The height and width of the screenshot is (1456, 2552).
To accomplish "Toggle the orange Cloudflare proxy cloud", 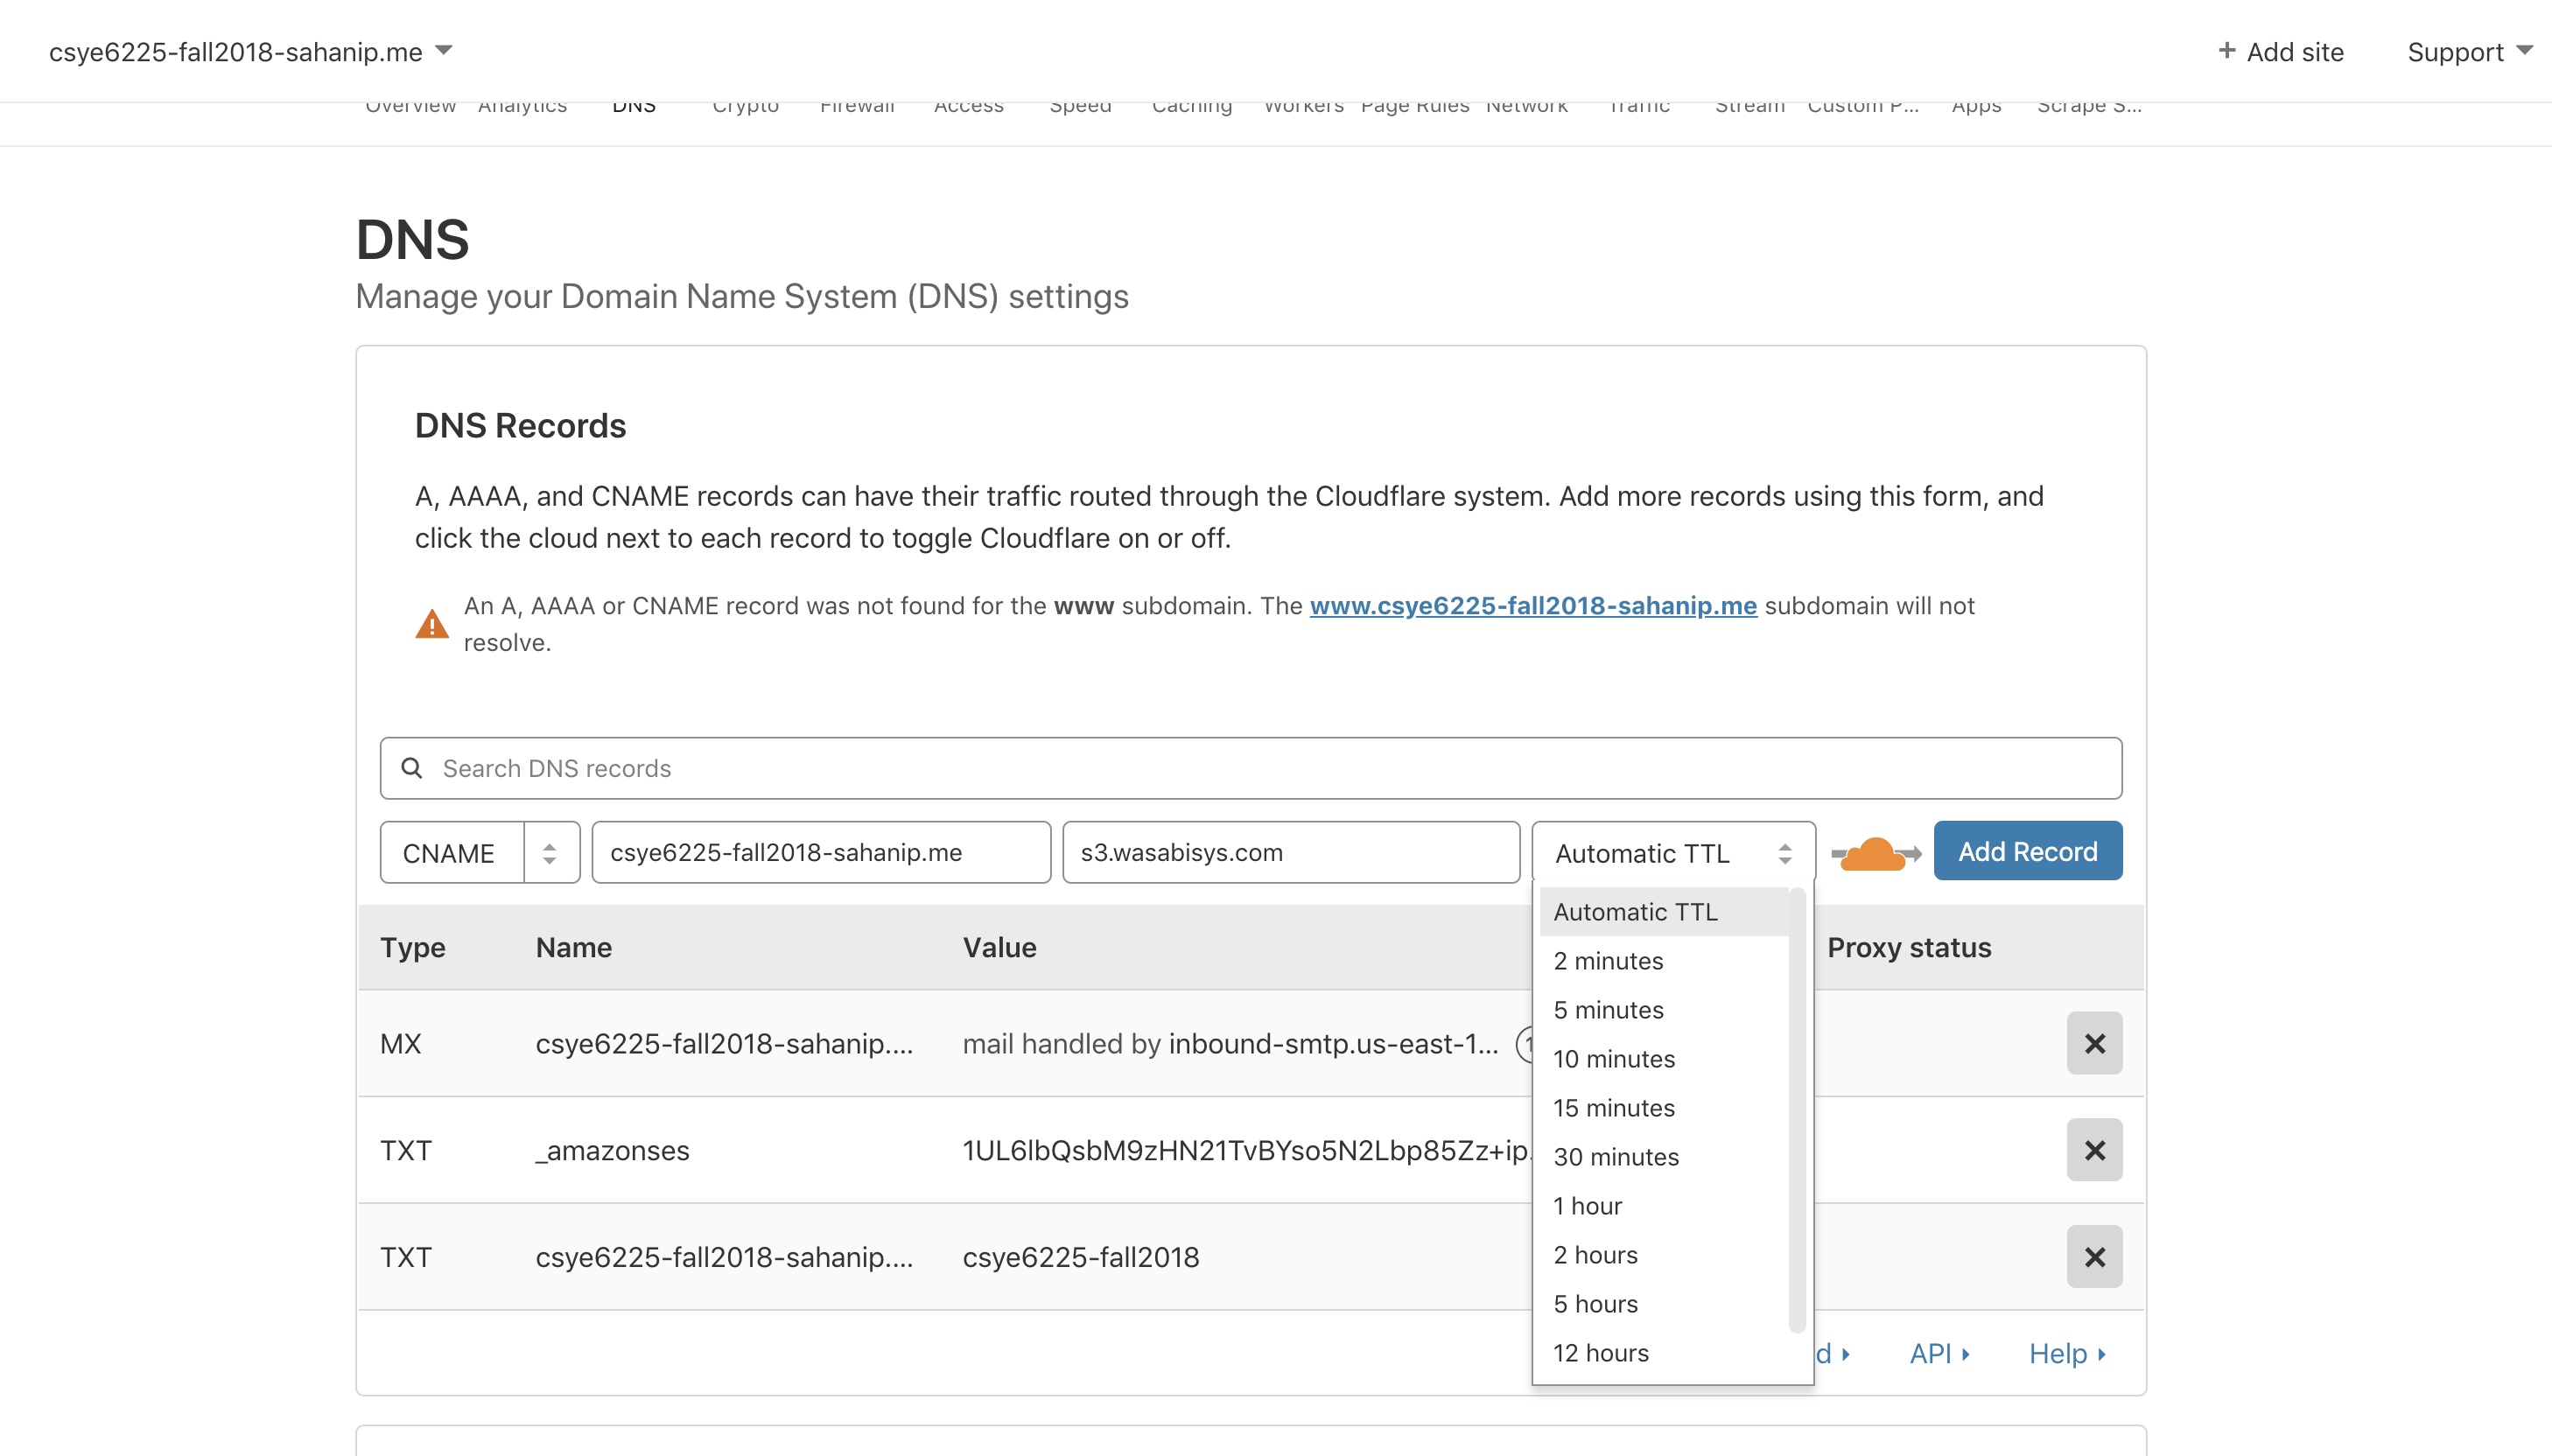I will point(1875,853).
